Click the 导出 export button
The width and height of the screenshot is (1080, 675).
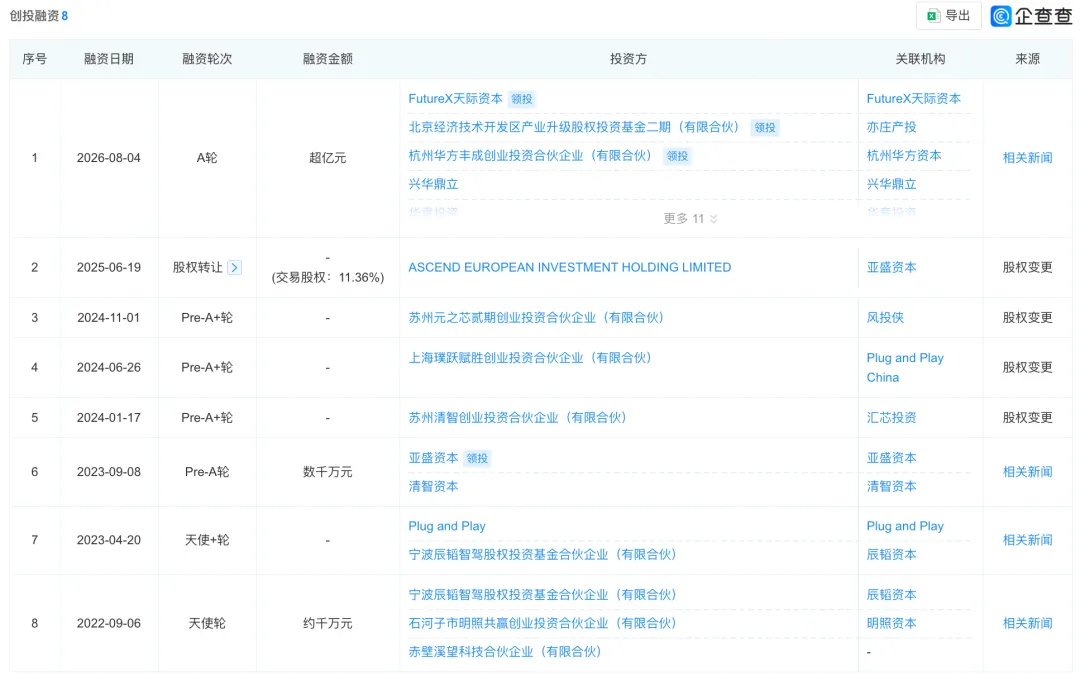[x=948, y=16]
